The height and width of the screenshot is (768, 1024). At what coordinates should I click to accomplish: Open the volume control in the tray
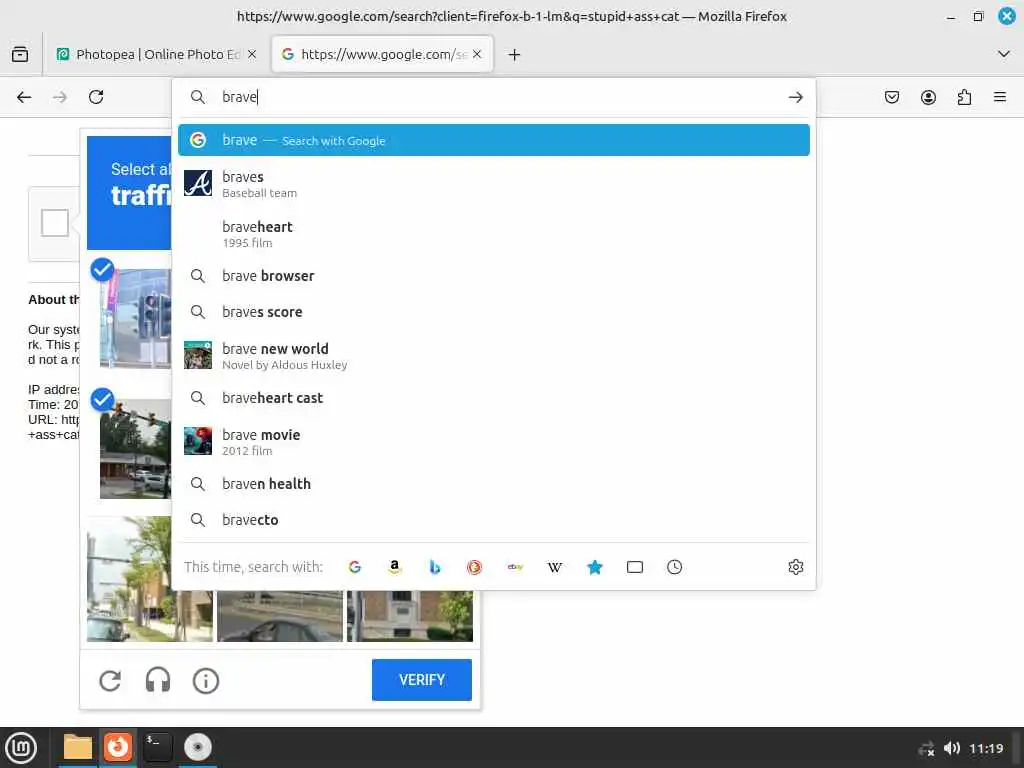click(952, 748)
